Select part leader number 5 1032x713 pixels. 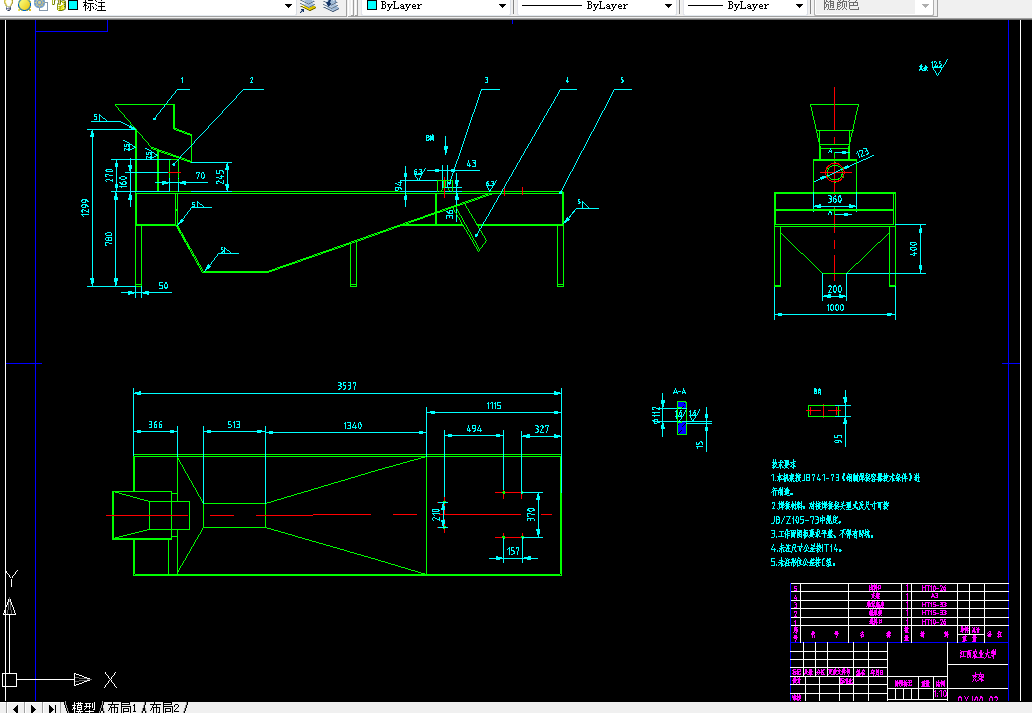[x=622, y=80]
